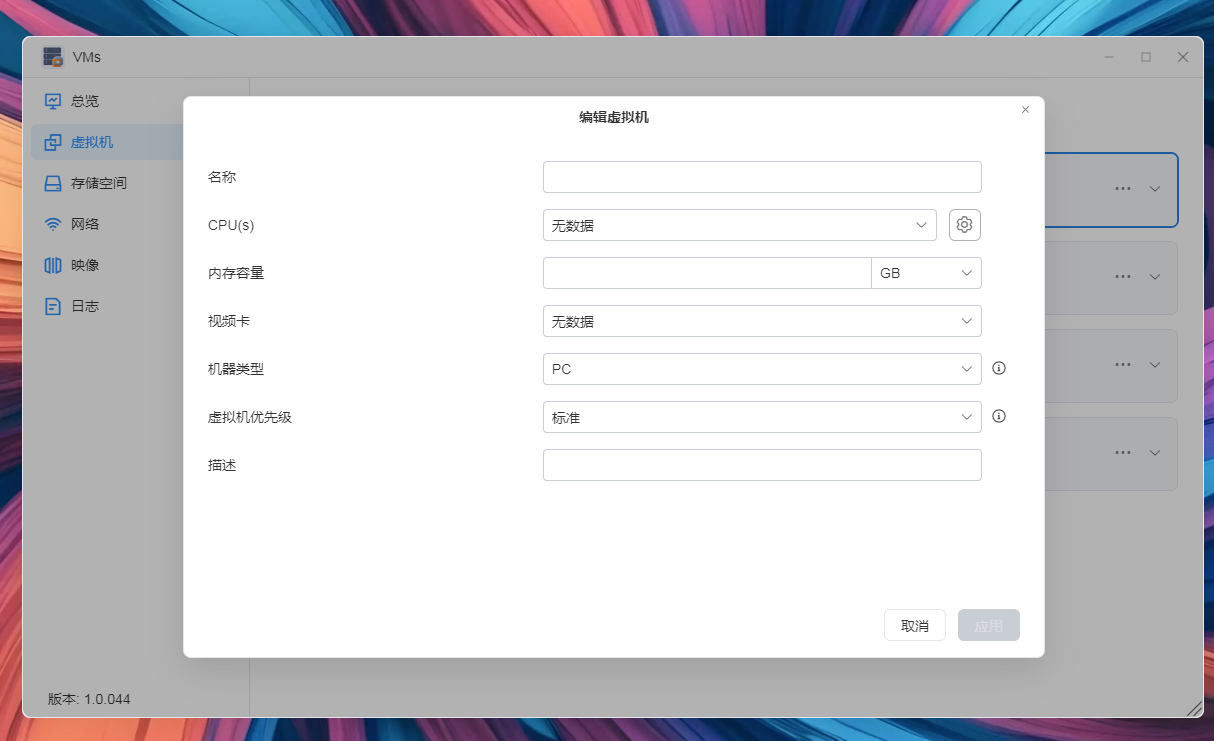Expand the fourth VM card chevron
Viewport: 1214px width, 741px height.
(x=1155, y=452)
